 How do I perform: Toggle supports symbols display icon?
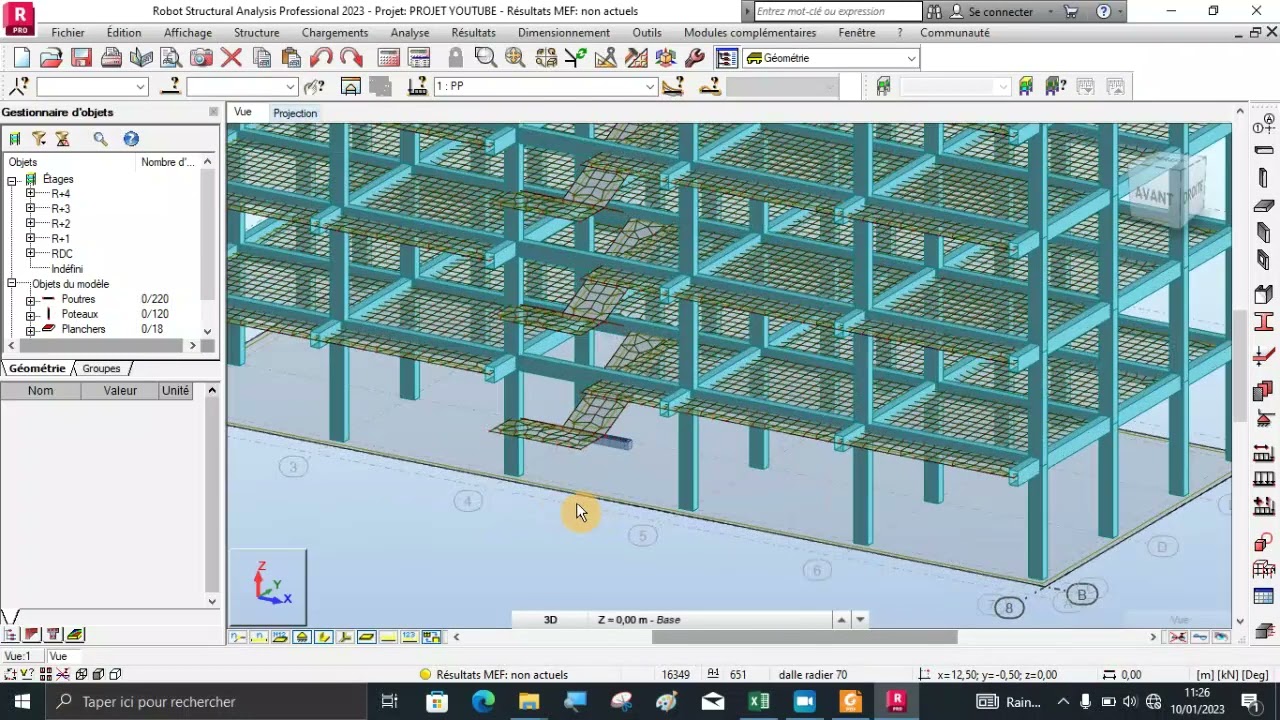(x=302, y=637)
